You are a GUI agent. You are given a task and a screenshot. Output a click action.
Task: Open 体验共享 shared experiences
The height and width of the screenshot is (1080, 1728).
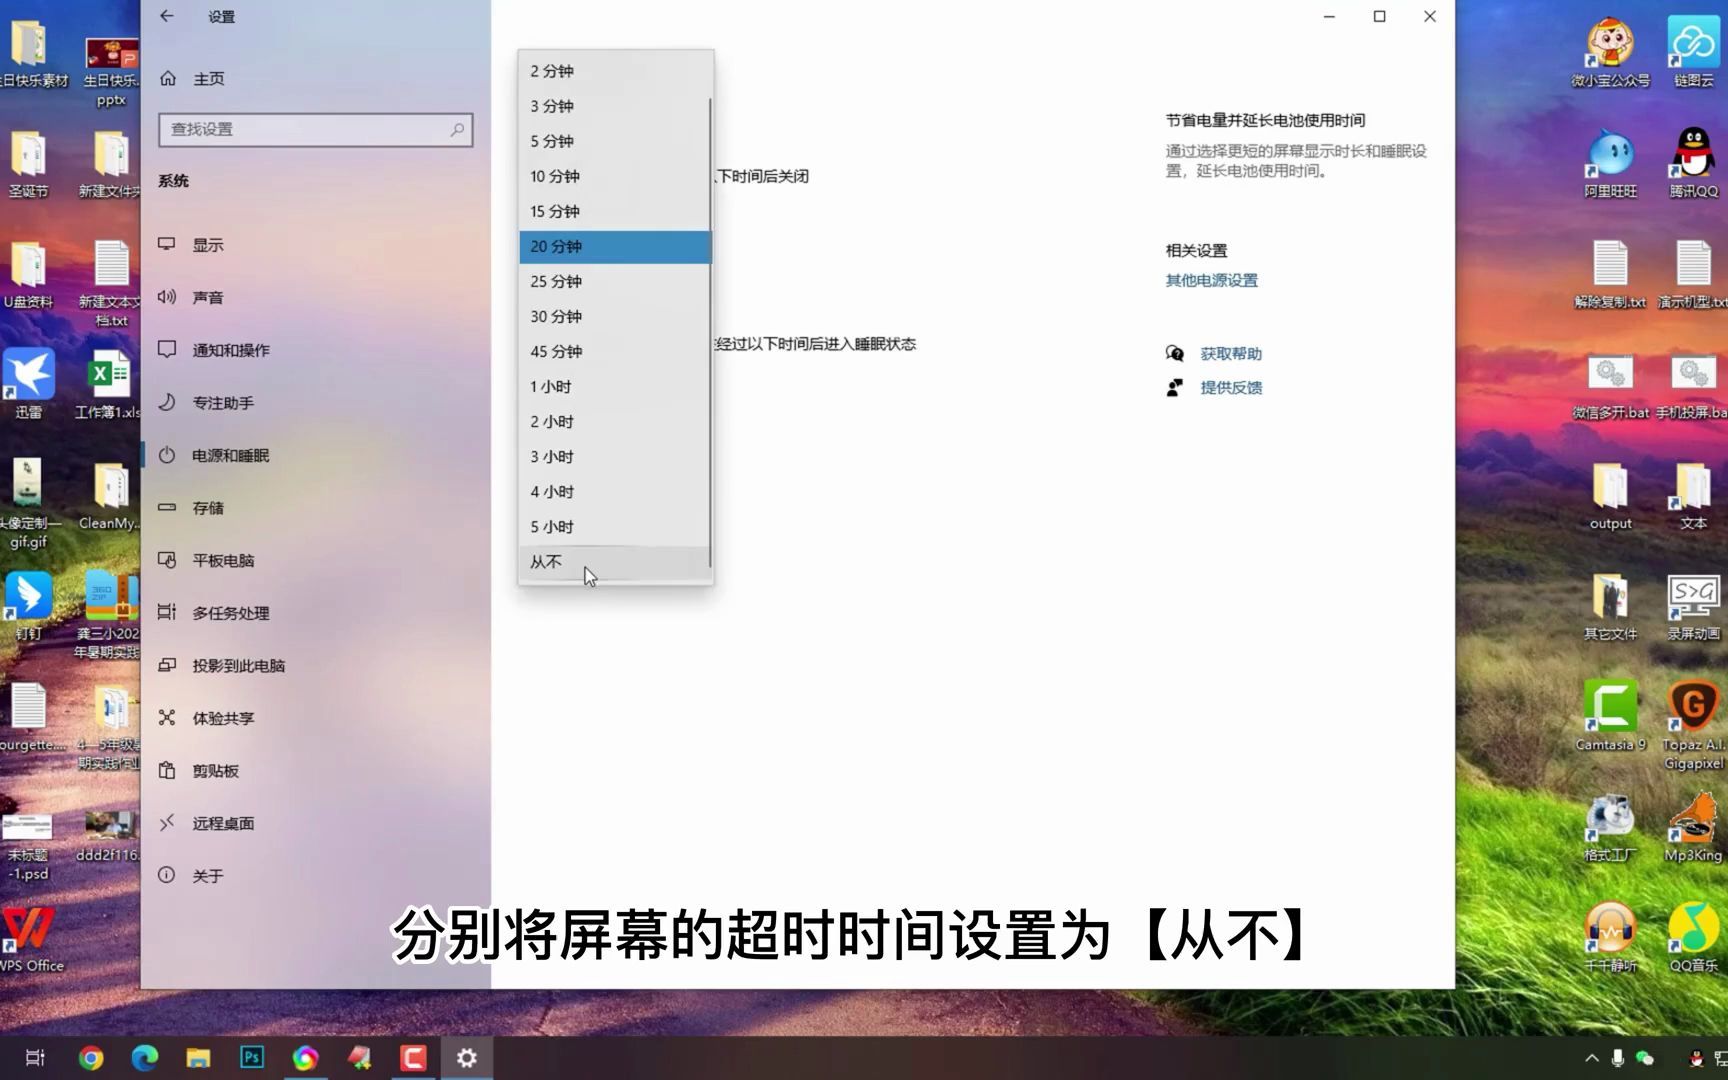point(315,718)
